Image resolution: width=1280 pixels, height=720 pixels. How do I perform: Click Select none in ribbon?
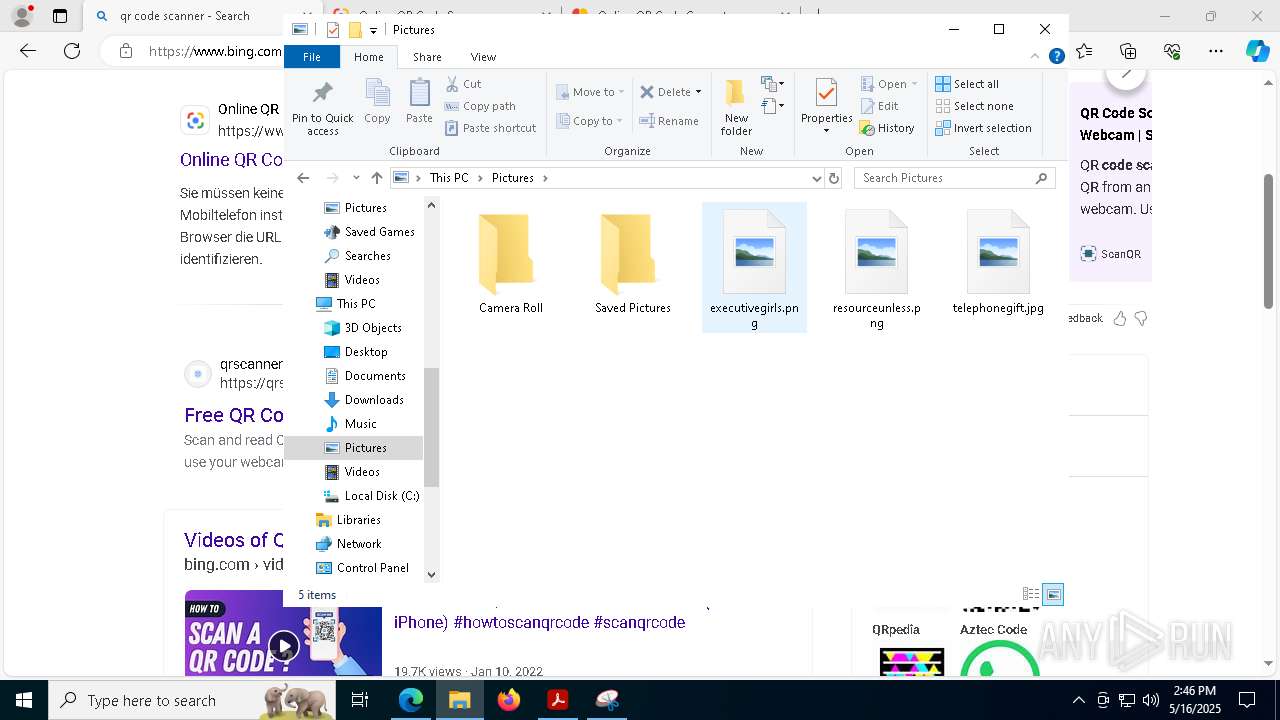click(x=974, y=106)
